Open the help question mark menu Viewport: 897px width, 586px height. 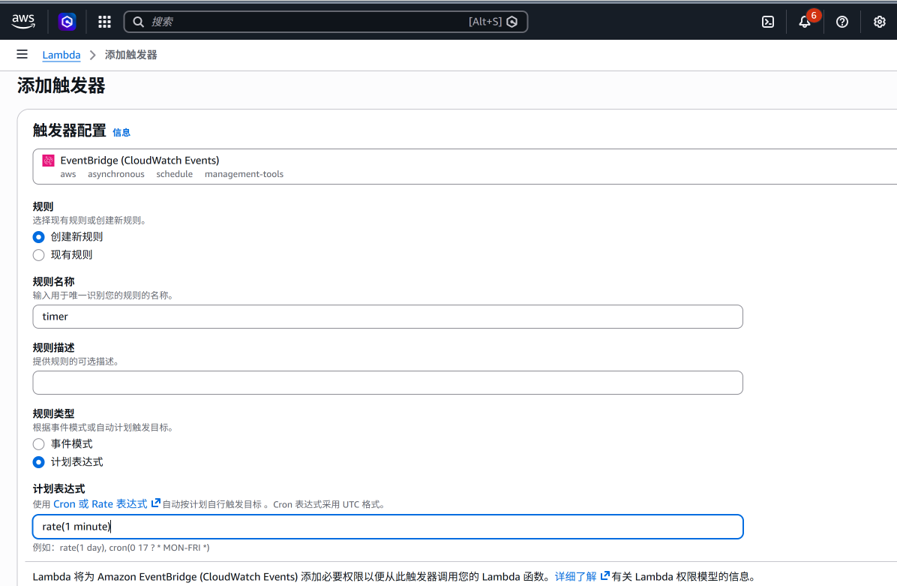[842, 22]
